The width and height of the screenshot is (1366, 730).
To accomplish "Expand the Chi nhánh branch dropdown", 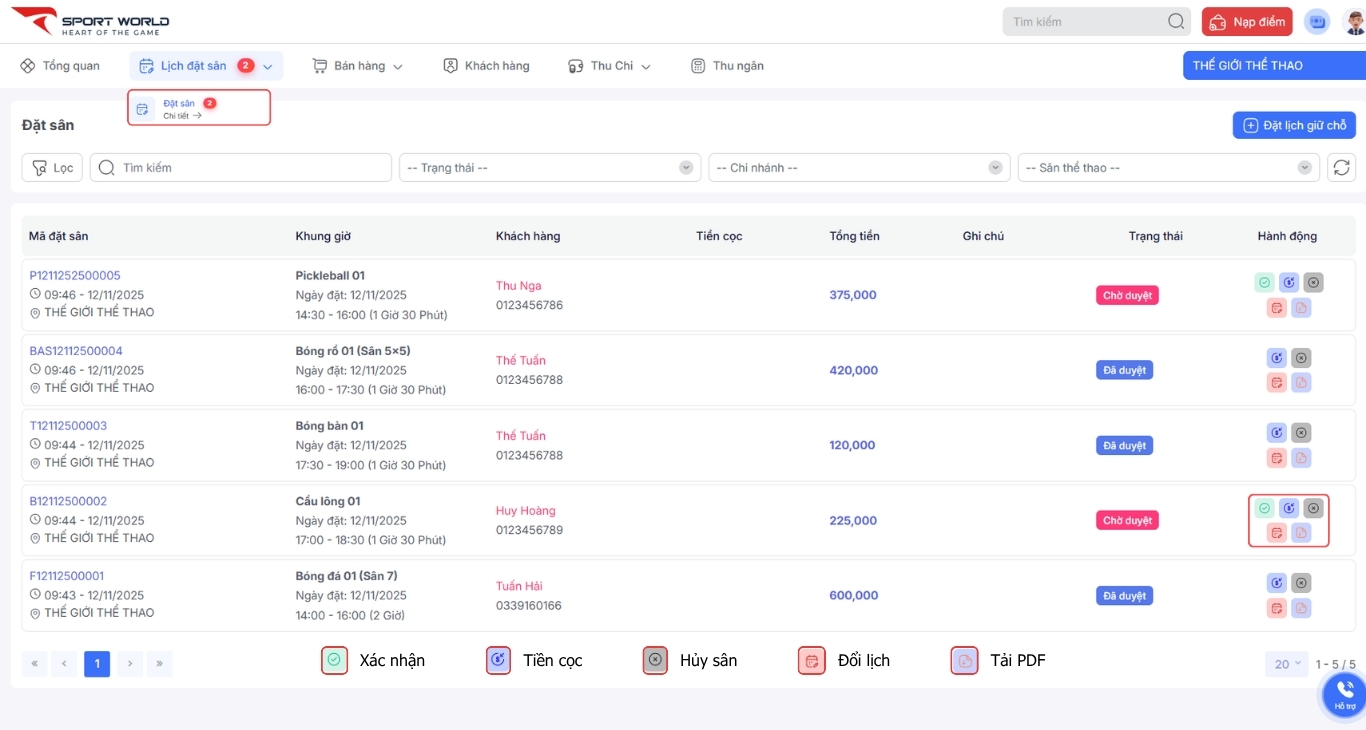I will 858,168.
